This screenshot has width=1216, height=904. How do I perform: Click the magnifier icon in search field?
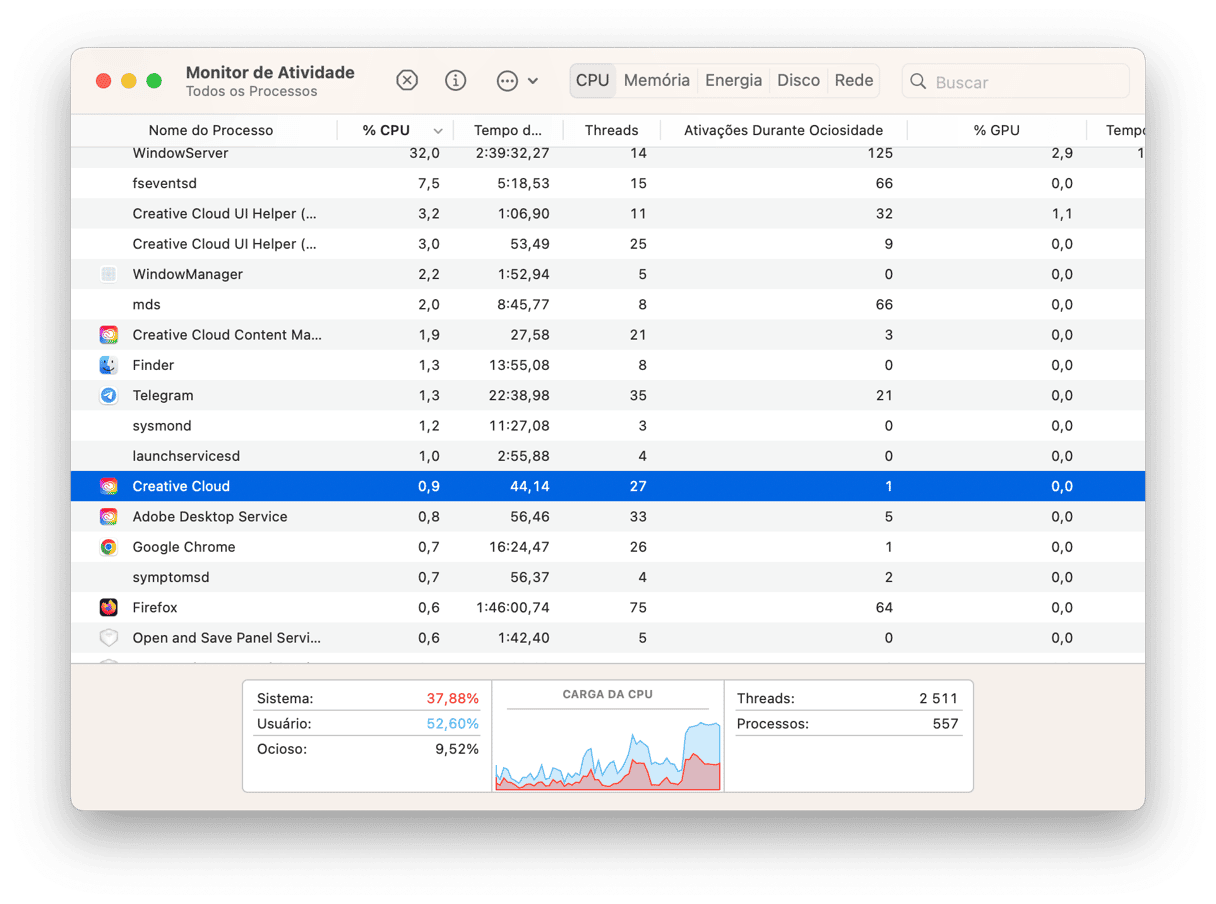click(x=918, y=82)
